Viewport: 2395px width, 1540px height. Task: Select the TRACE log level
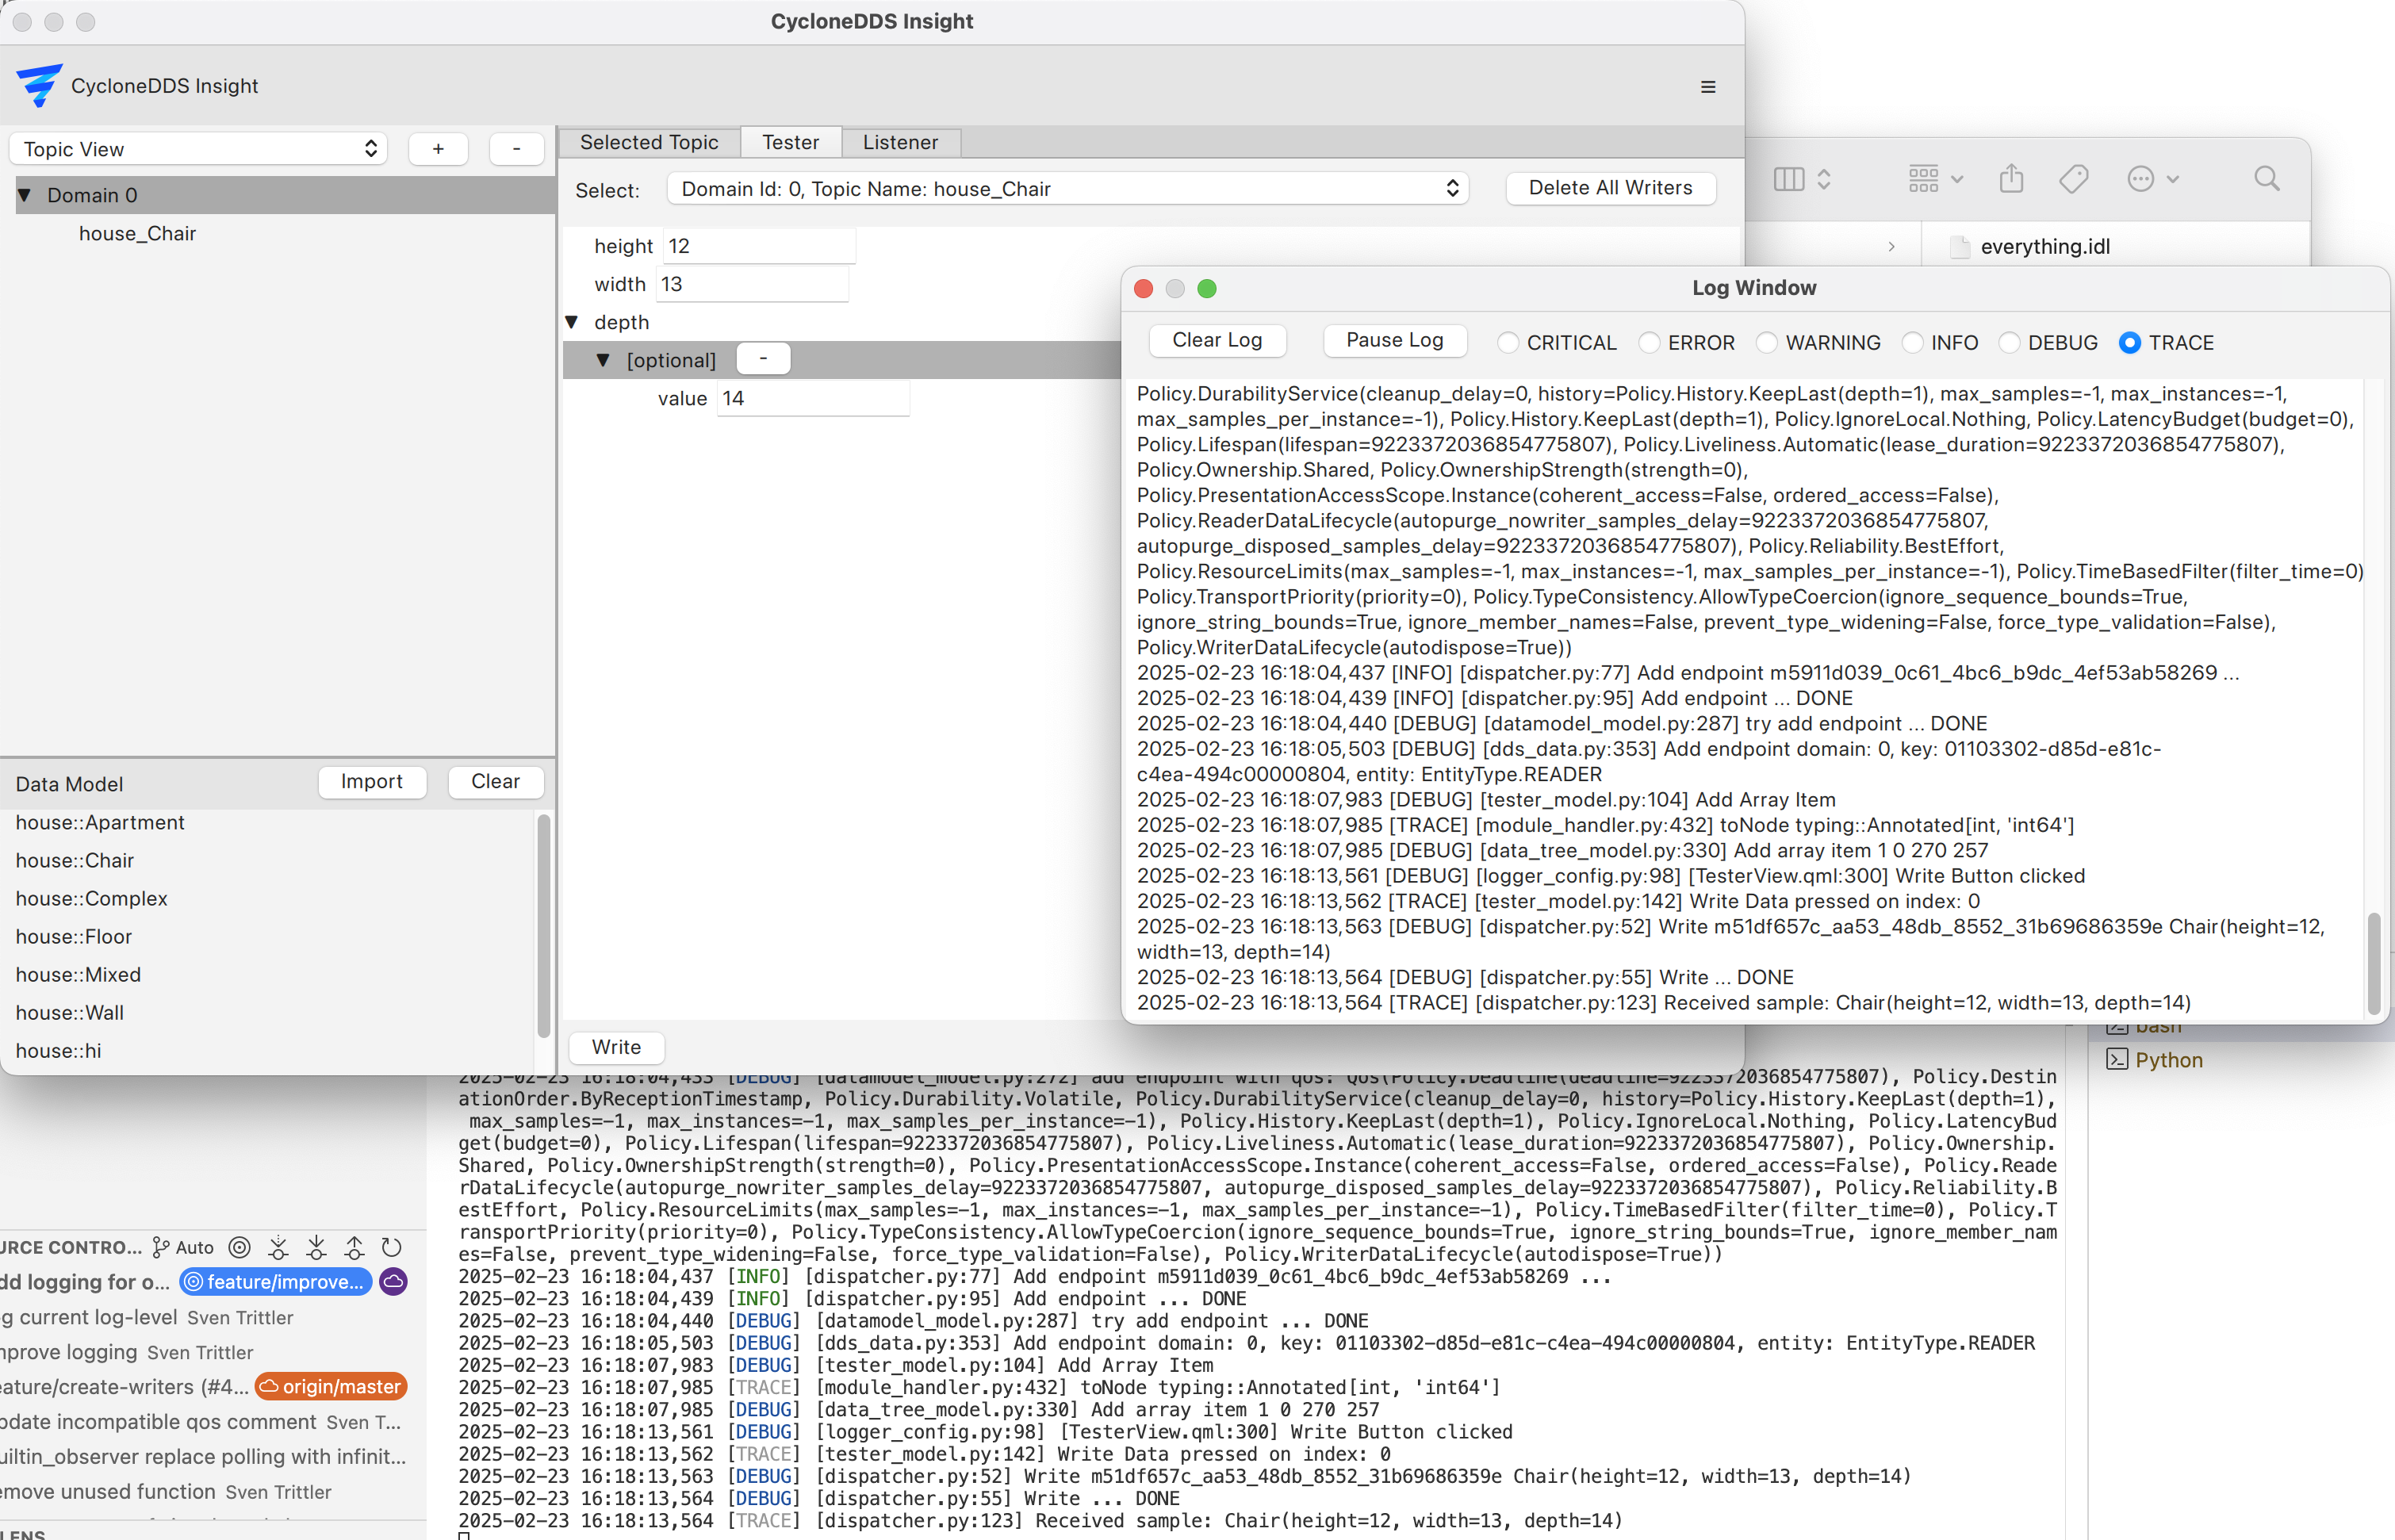(2129, 343)
